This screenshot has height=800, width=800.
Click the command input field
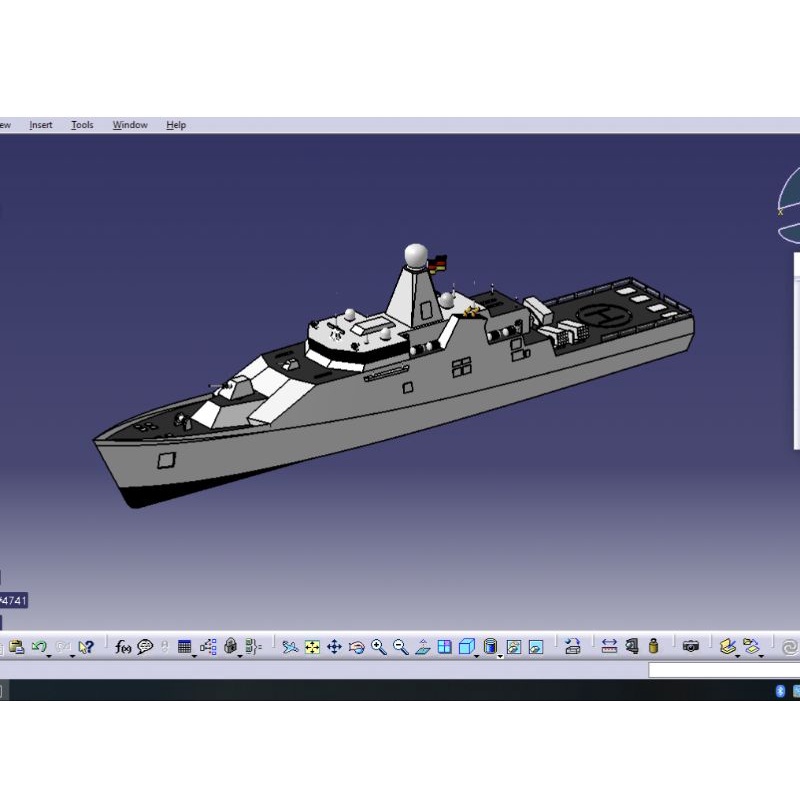[x=724, y=670]
